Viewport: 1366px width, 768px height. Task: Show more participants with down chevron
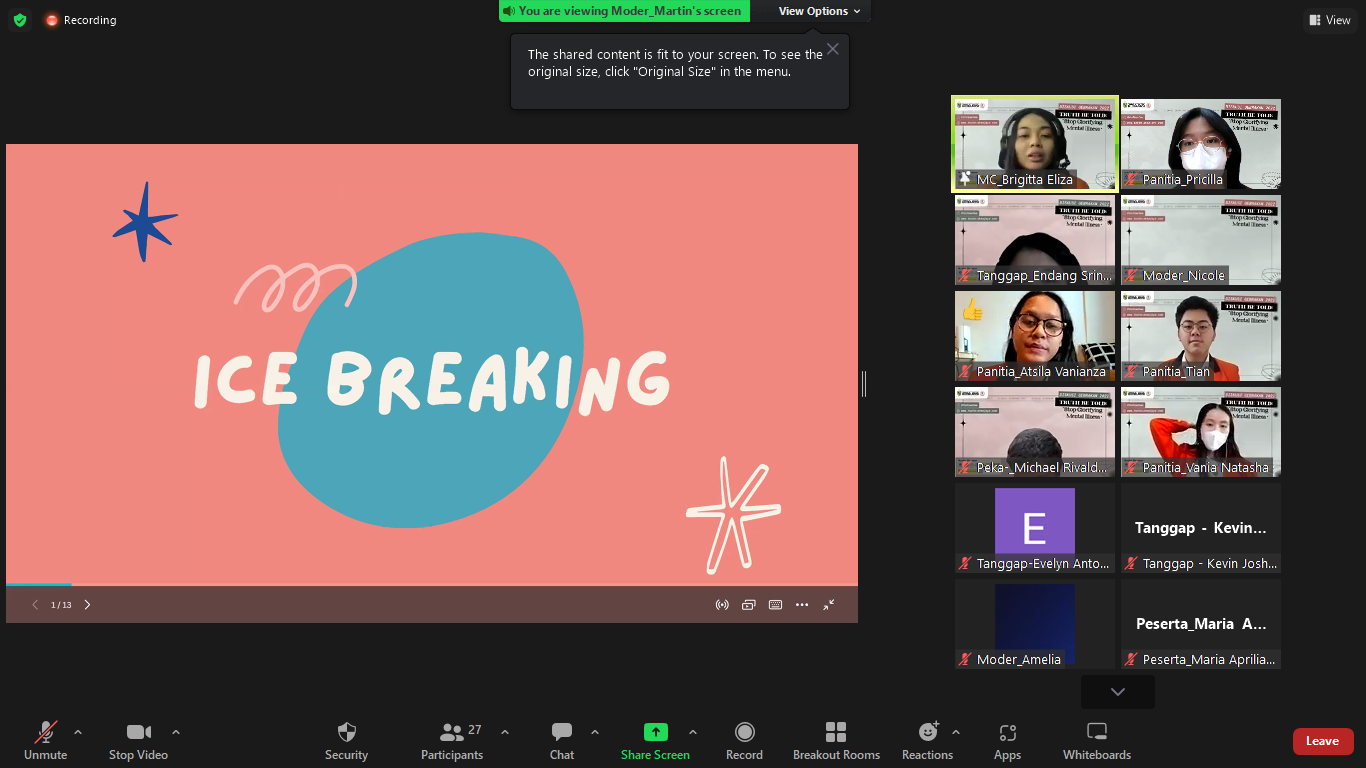click(1117, 692)
